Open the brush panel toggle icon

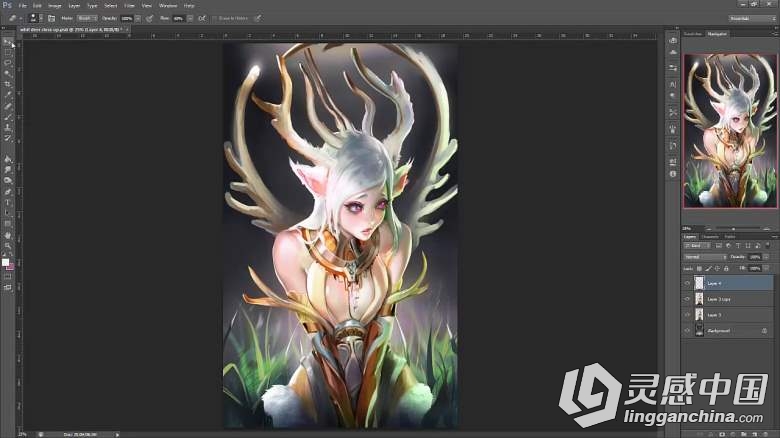point(51,18)
